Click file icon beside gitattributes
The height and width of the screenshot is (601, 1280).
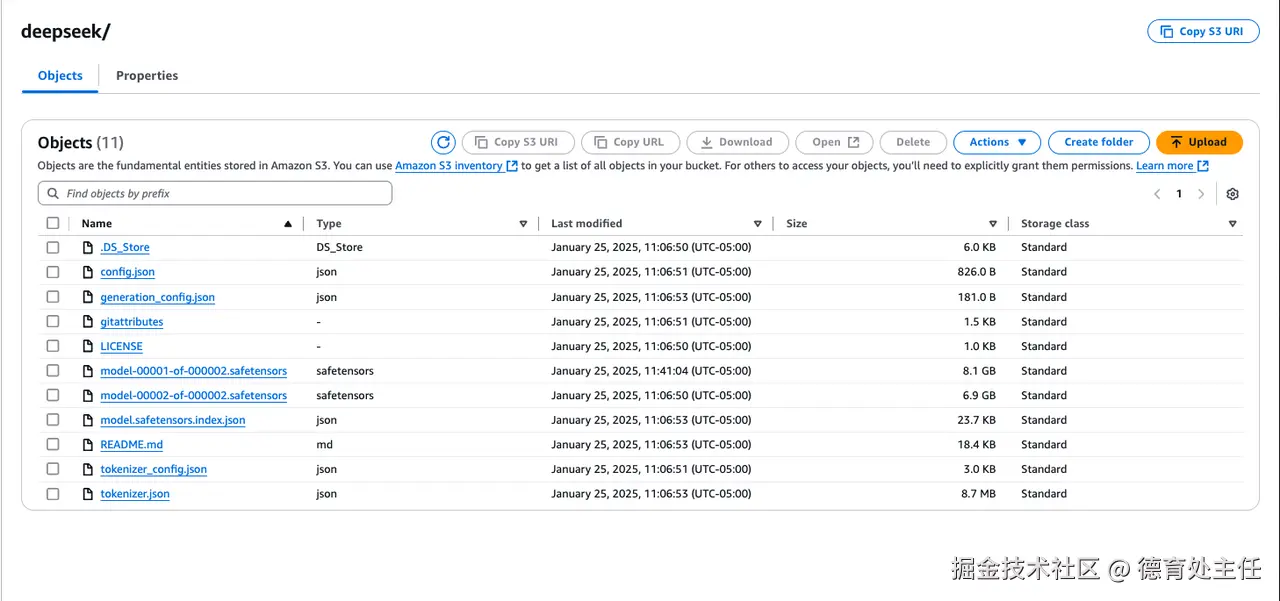tap(88, 322)
